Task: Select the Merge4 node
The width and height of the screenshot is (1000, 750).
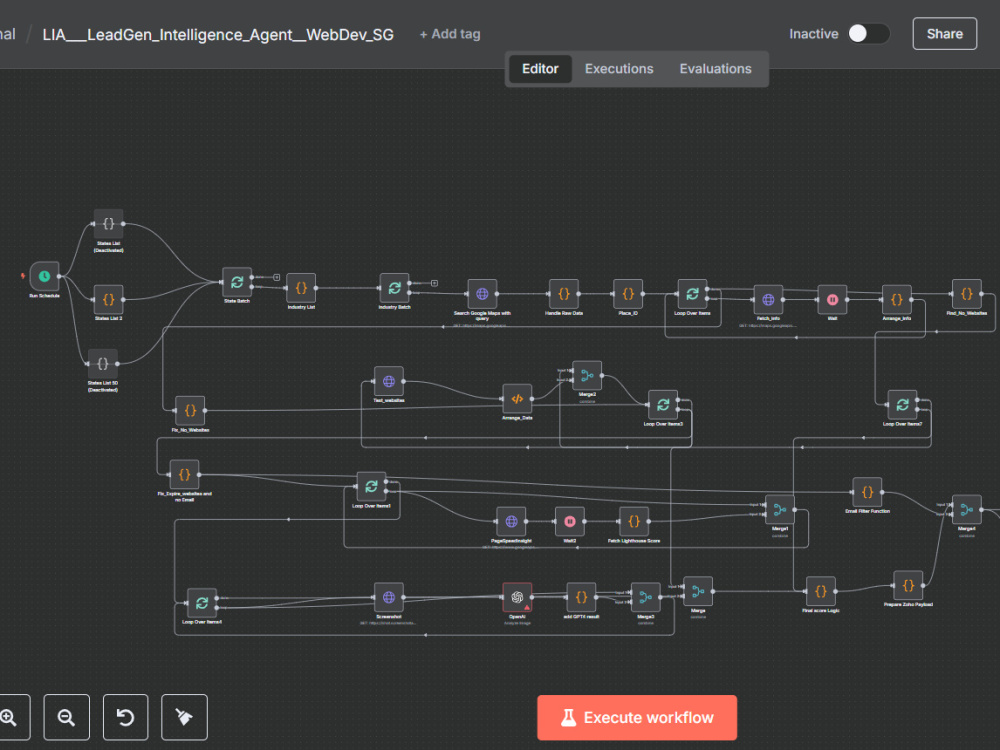Action: tap(967, 510)
